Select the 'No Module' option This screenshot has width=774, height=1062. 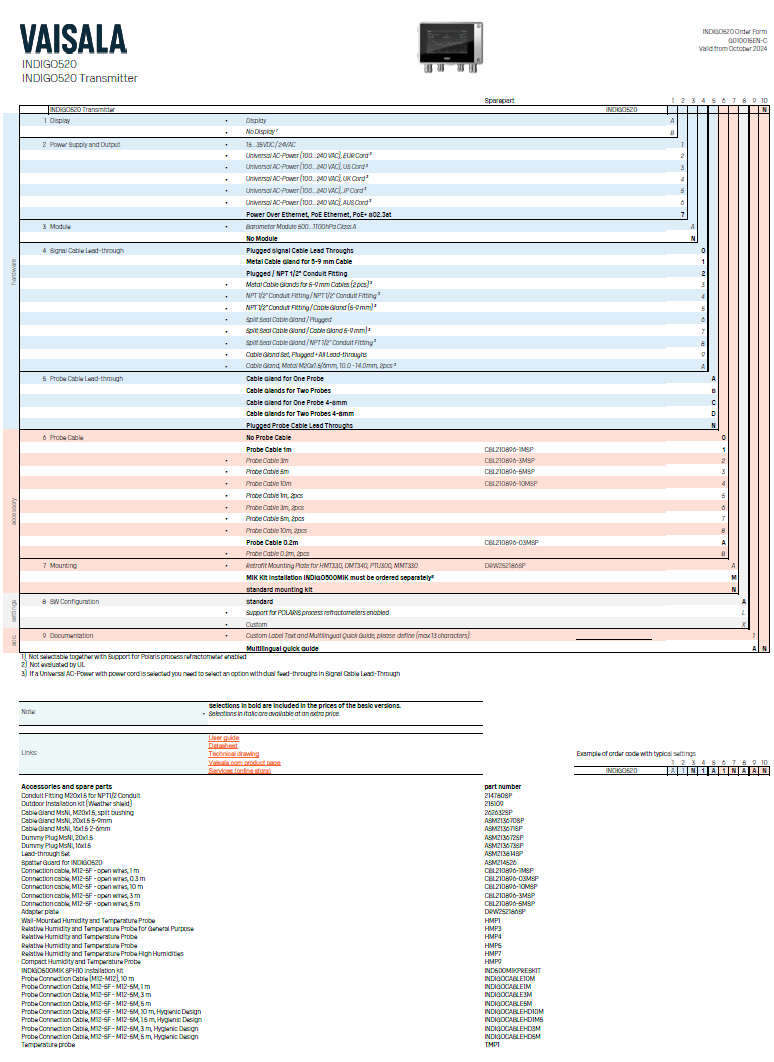pos(261,238)
